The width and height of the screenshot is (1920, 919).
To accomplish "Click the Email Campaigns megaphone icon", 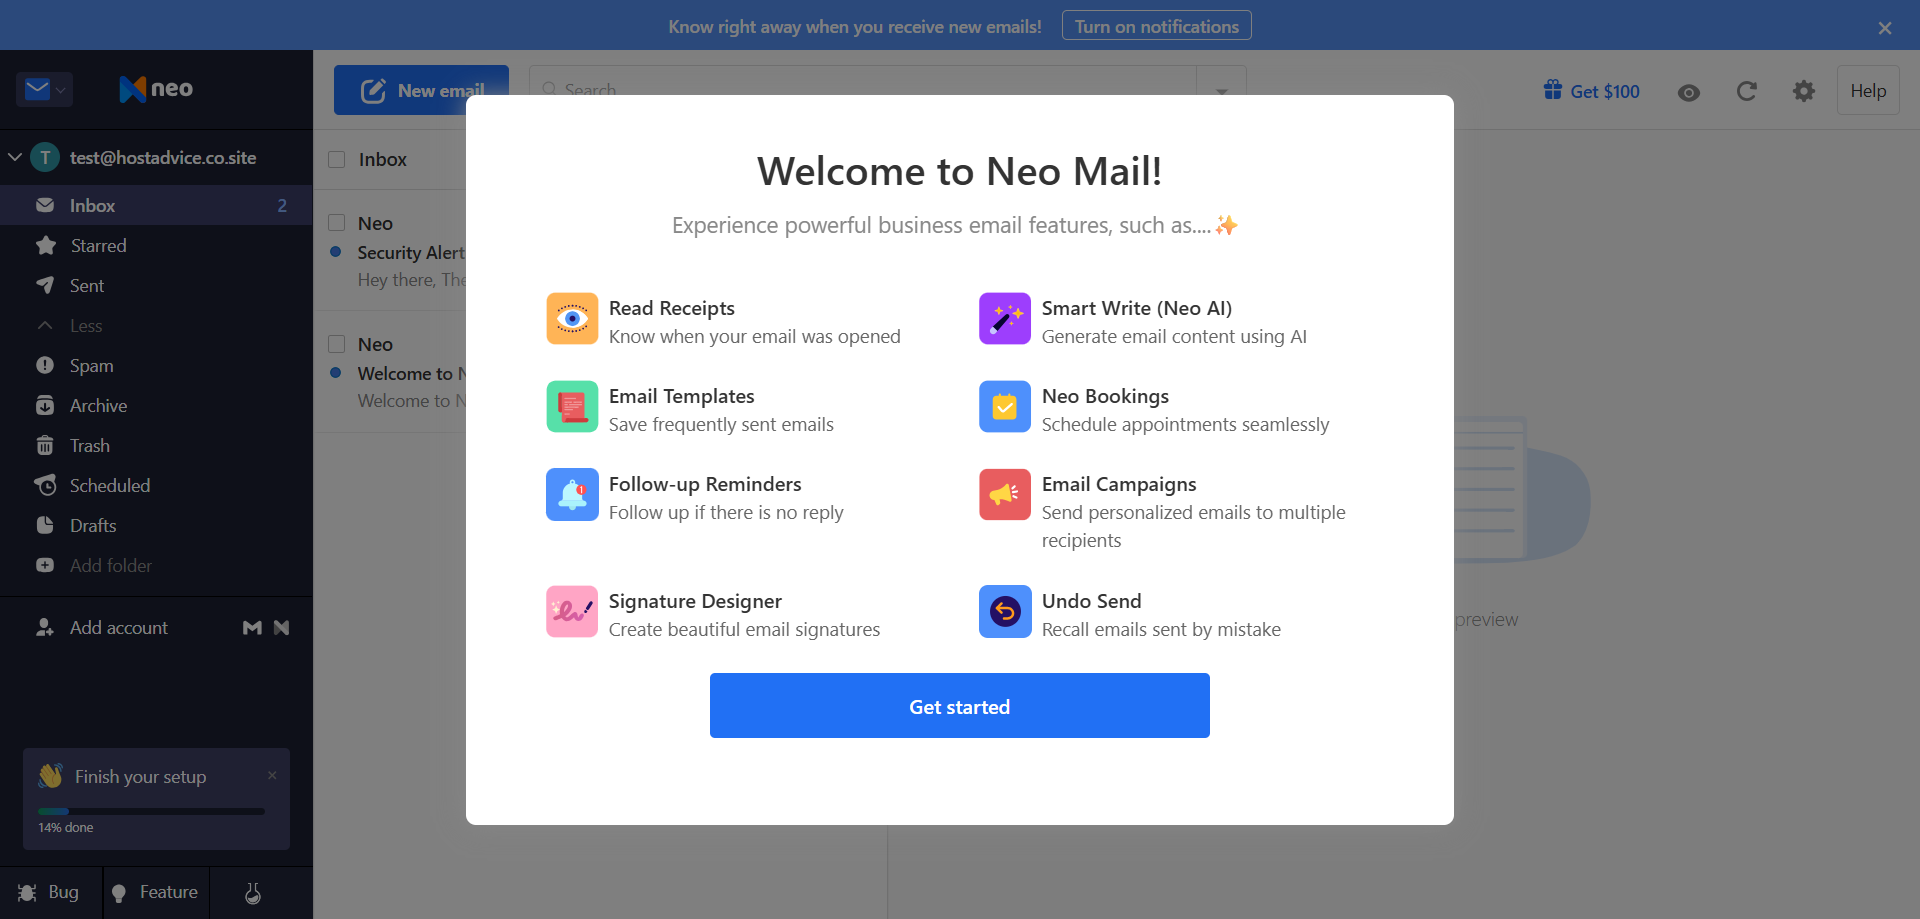I will click(1005, 495).
